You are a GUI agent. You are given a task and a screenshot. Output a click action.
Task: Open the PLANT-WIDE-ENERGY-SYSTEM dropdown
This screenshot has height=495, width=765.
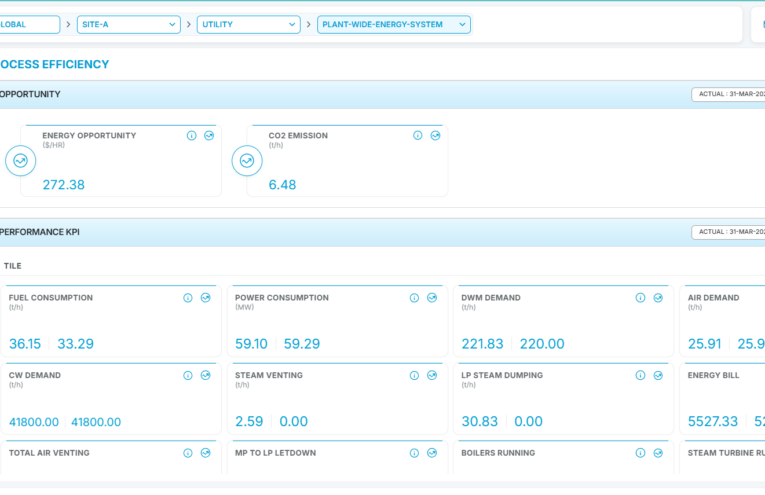point(394,24)
